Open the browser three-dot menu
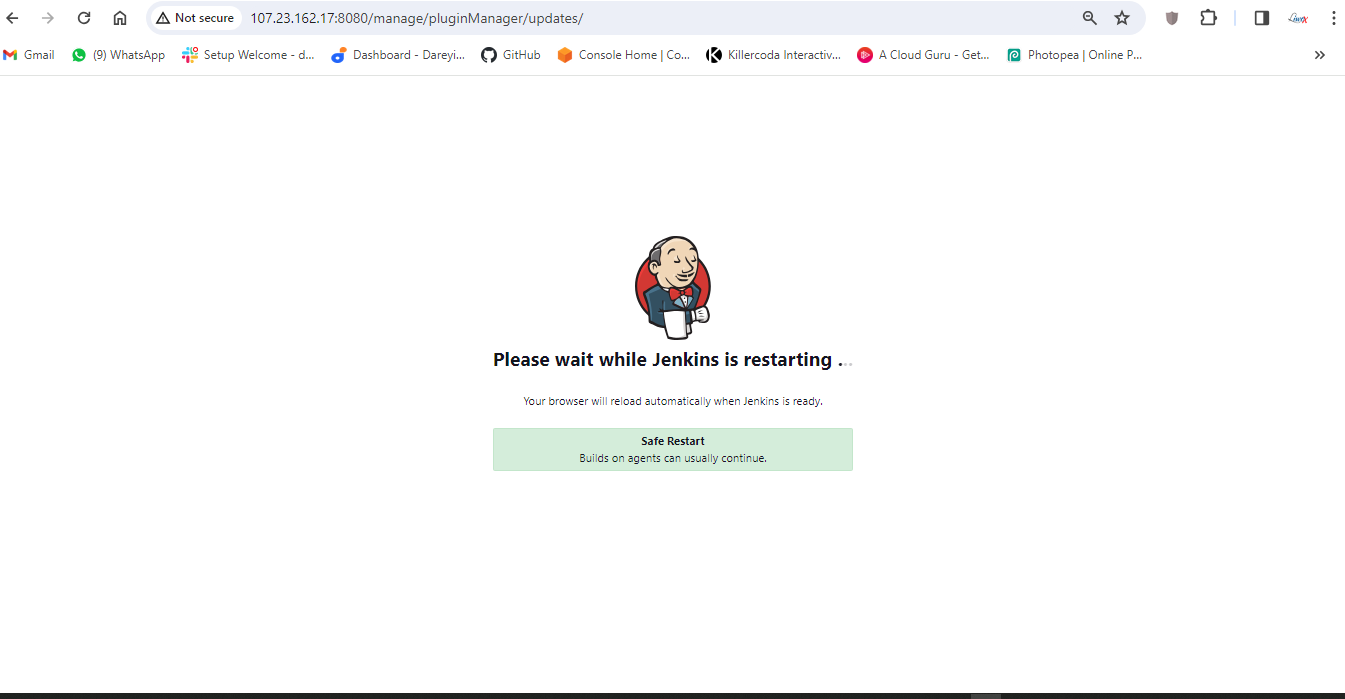 (1333, 18)
